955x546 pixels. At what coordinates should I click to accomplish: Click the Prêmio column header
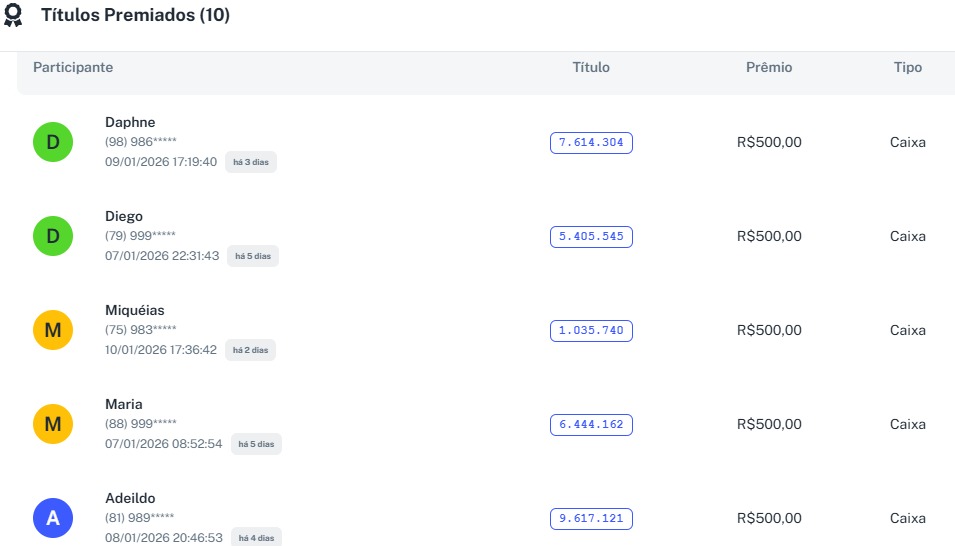769,67
